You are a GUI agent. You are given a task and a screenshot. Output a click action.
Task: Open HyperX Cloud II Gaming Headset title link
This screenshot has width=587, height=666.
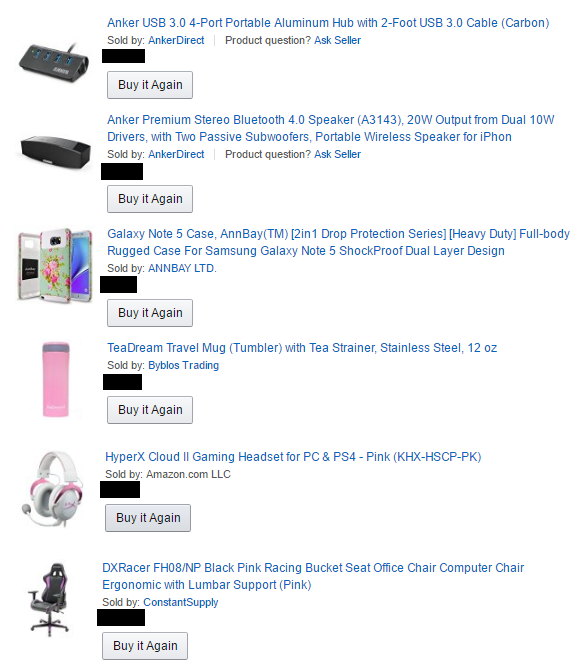(x=293, y=457)
